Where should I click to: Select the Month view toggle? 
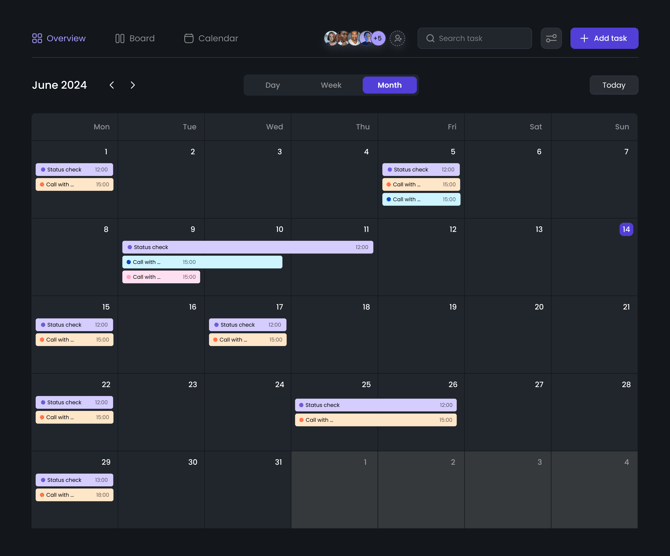(x=389, y=85)
